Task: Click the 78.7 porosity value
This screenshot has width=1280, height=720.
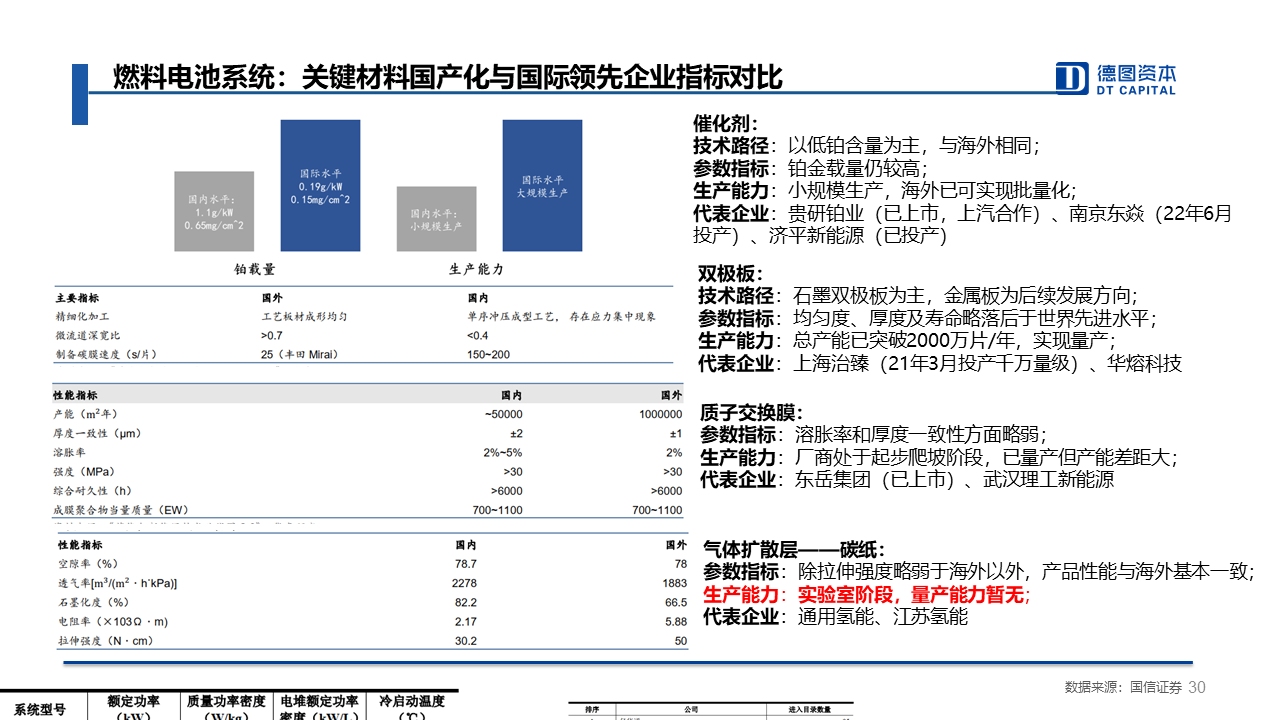Action: 465,564
